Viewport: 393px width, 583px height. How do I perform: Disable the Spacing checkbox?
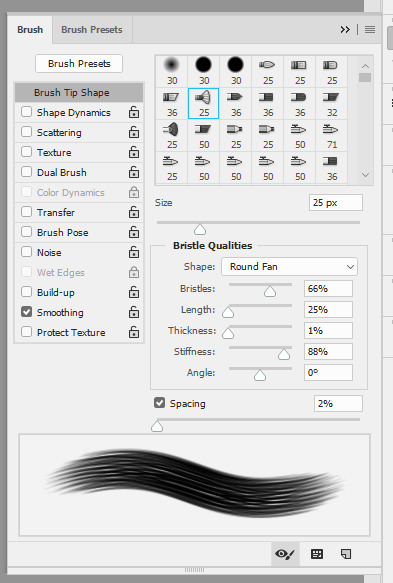click(160, 403)
